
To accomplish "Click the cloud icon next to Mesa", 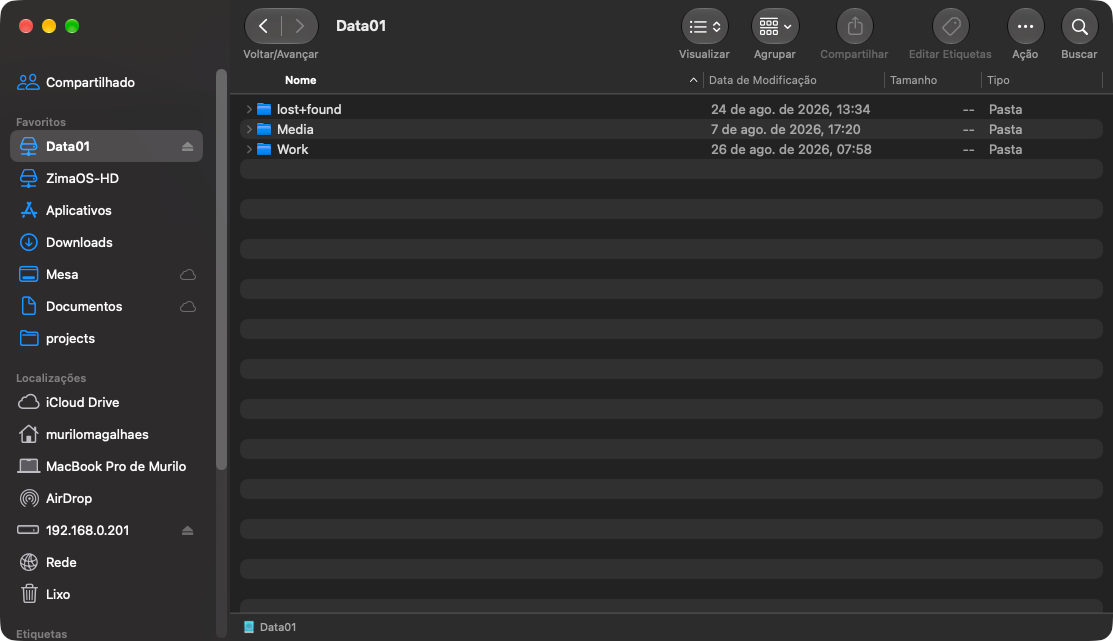I will (187, 275).
